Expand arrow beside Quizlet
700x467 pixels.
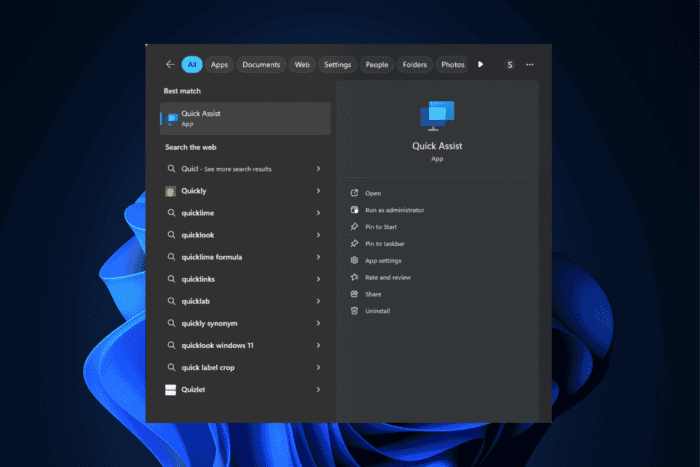point(318,390)
